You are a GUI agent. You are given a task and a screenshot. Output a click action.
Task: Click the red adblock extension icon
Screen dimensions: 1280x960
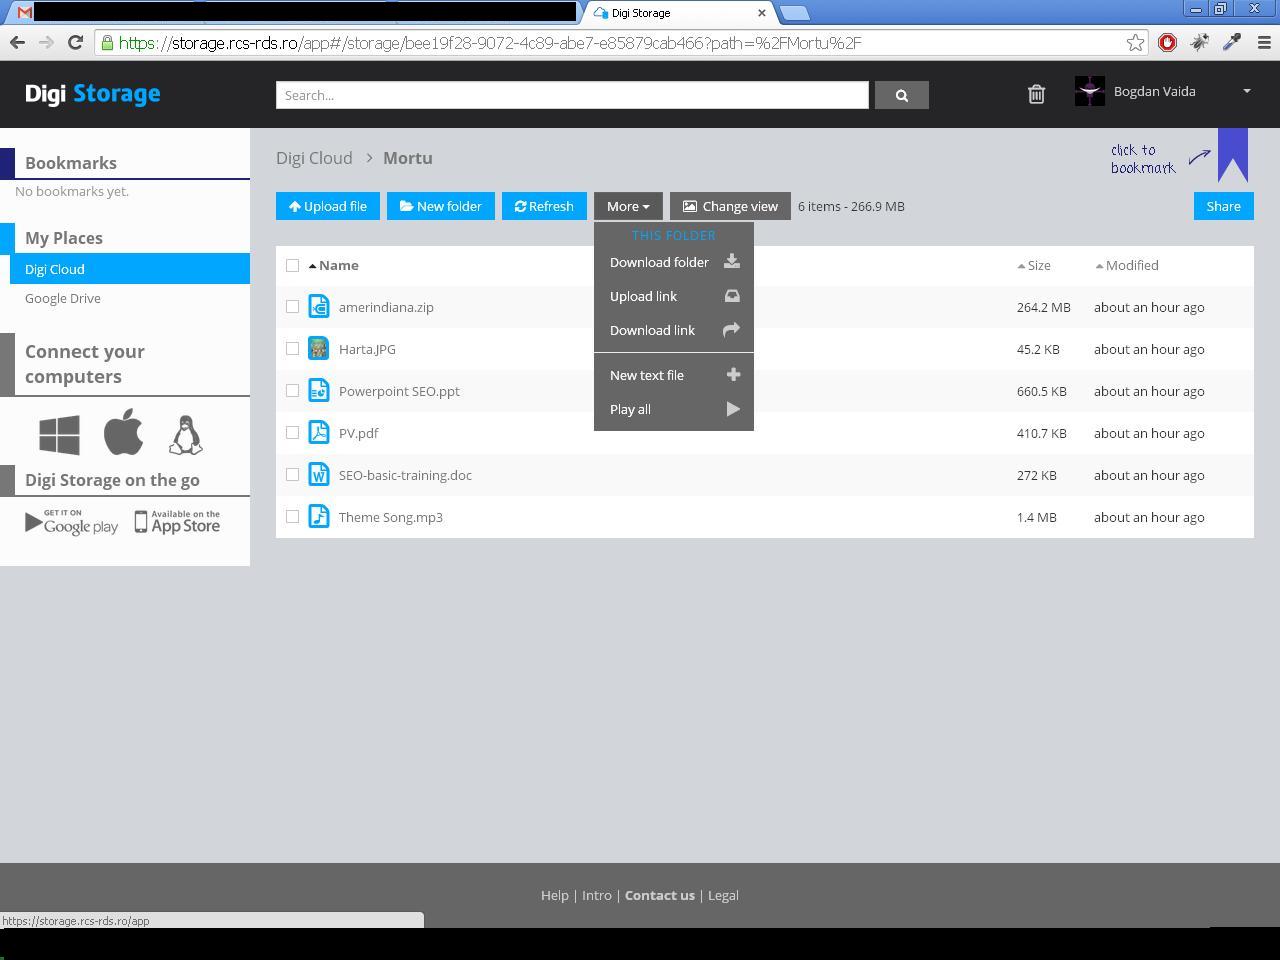pyautogui.click(x=1167, y=43)
